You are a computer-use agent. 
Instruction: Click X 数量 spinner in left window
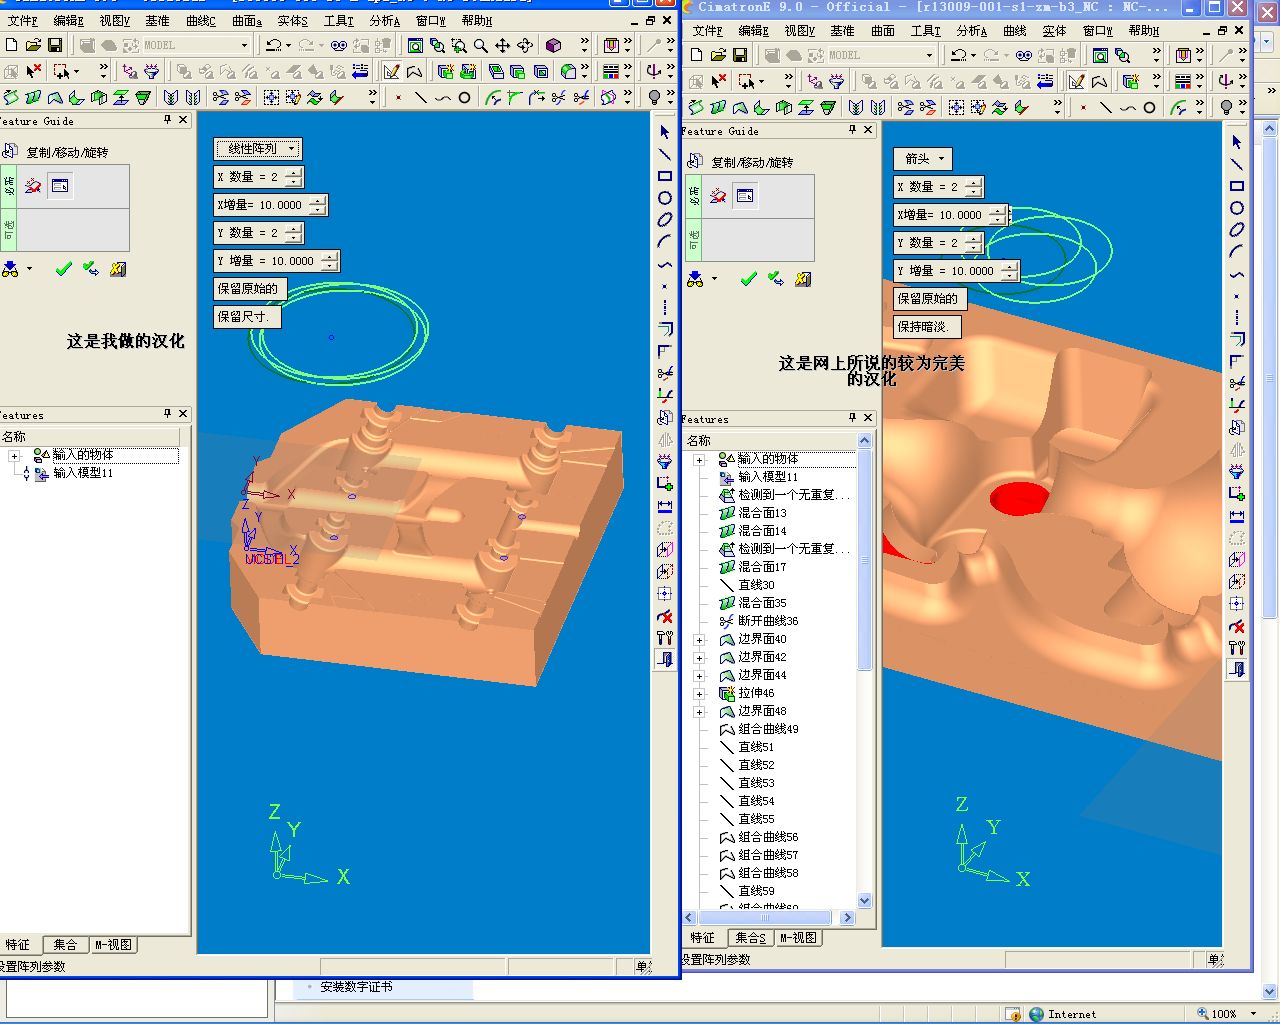(x=293, y=177)
